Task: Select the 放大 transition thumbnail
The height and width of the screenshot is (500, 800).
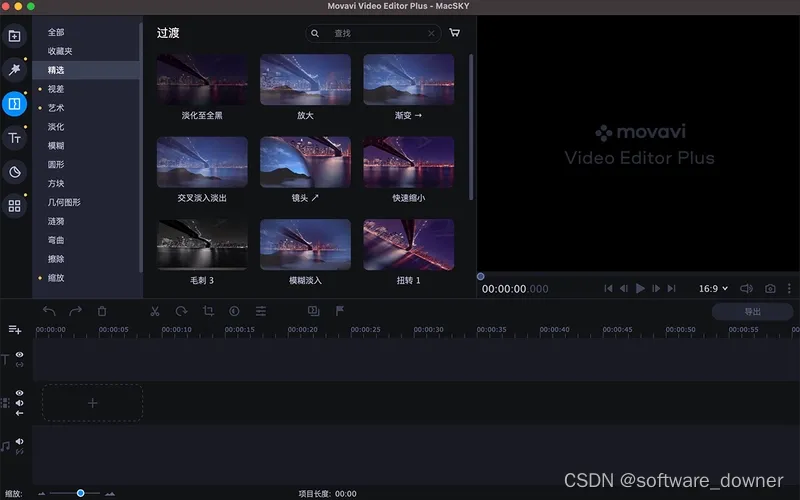Action: click(x=305, y=80)
